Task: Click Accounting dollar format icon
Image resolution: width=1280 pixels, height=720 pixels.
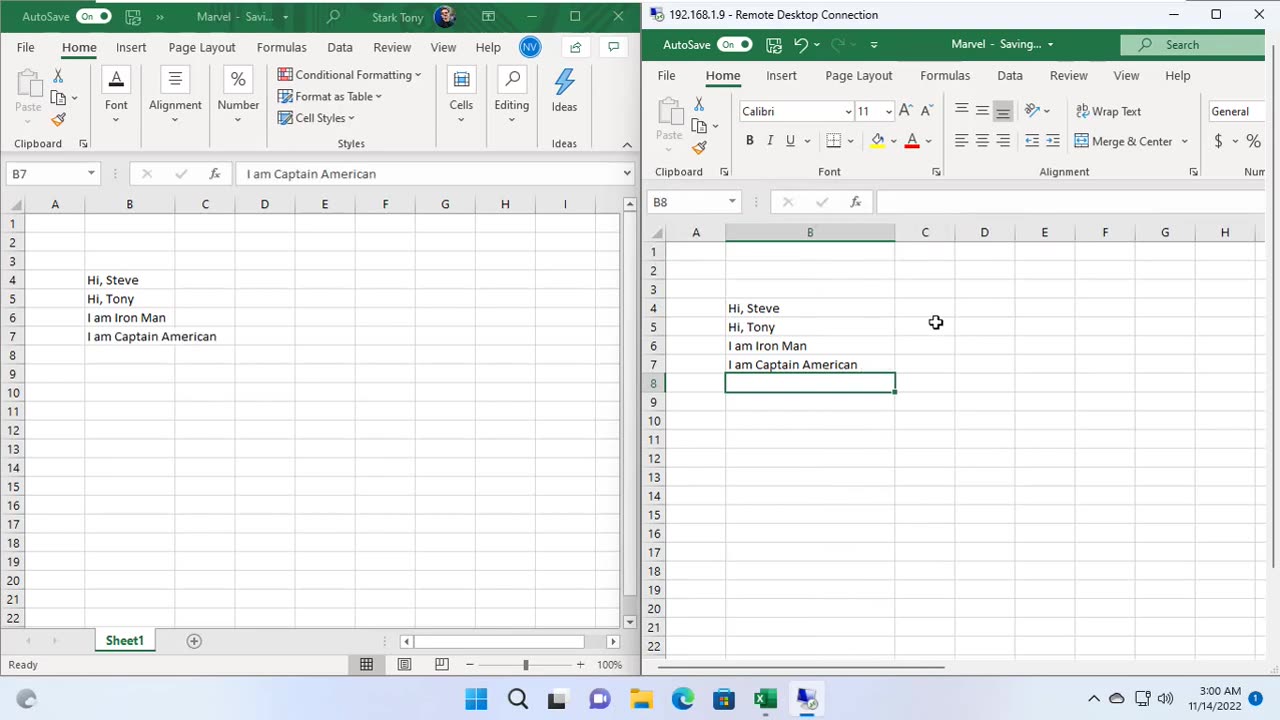Action: (x=1218, y=141)
